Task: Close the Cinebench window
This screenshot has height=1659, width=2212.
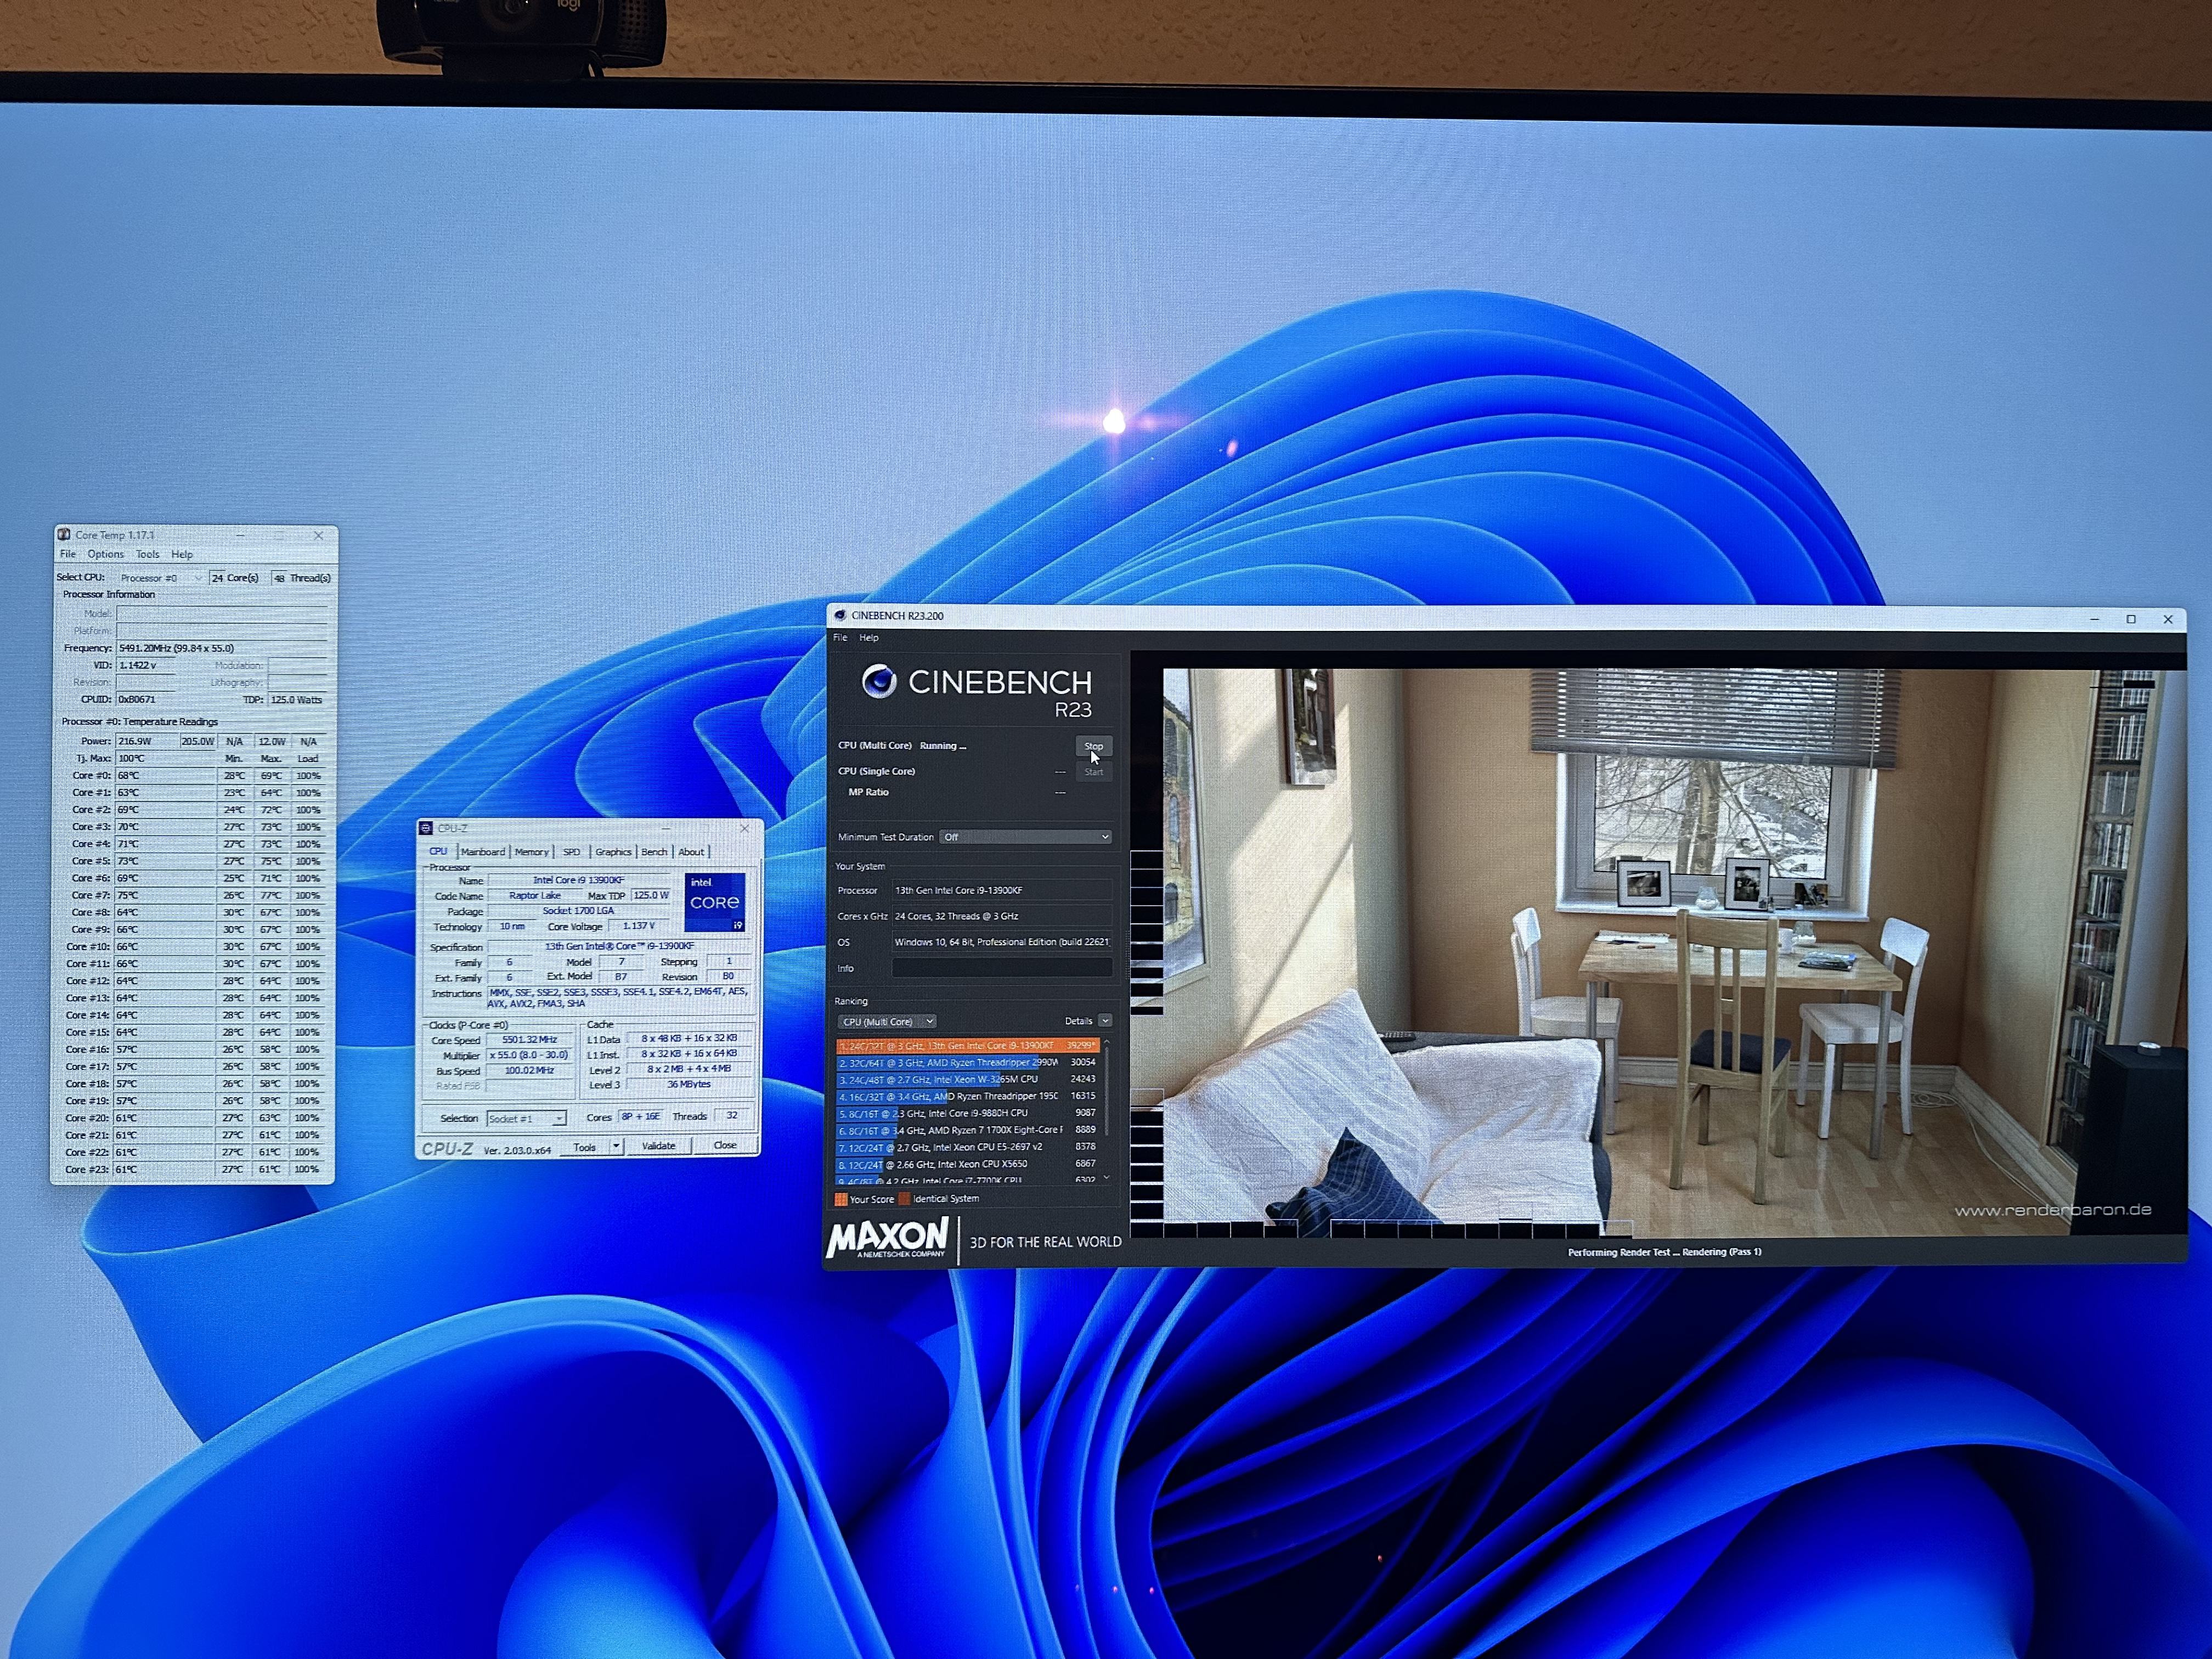Action: (2168, 619)
